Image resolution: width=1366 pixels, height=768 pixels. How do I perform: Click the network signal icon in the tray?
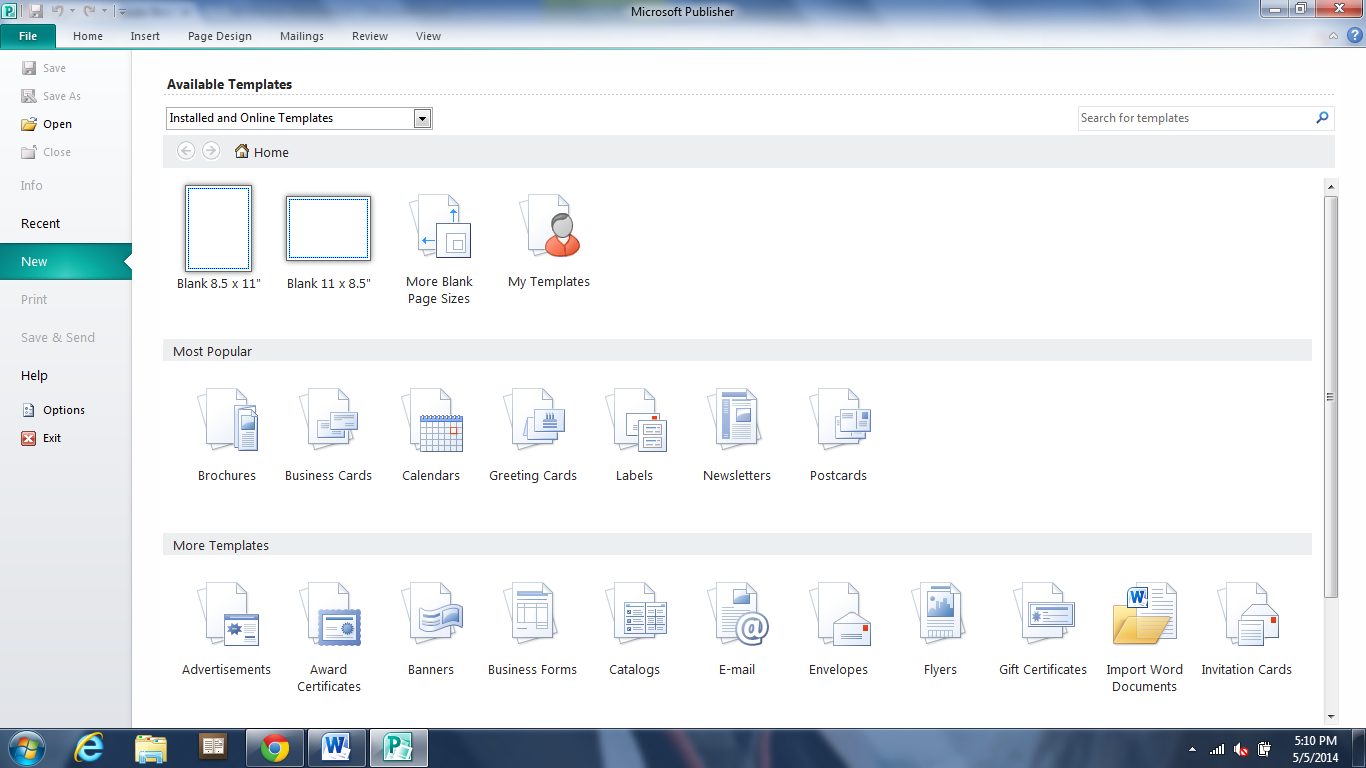coord(1217,749)
